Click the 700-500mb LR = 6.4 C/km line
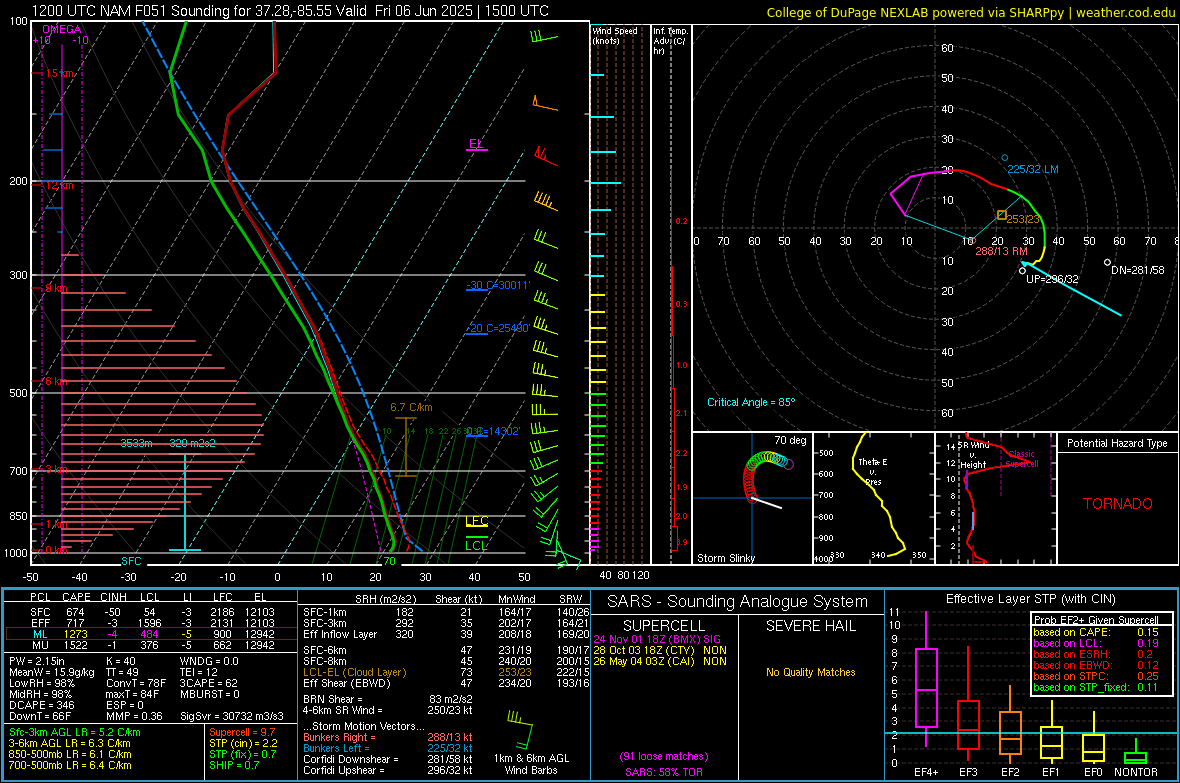Screen dimensions: 1180x783 pyautogui.click(x=70, y=765)
